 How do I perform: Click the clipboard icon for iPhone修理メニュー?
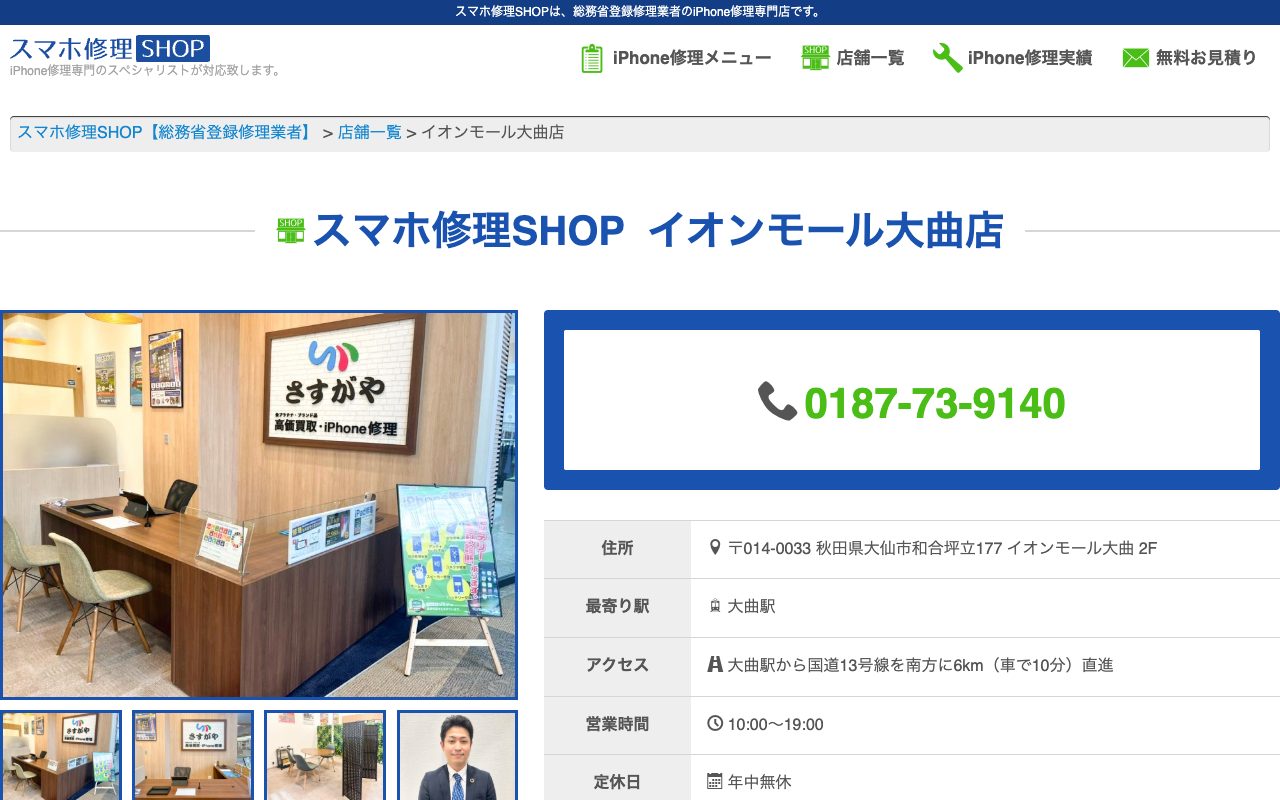592,58
